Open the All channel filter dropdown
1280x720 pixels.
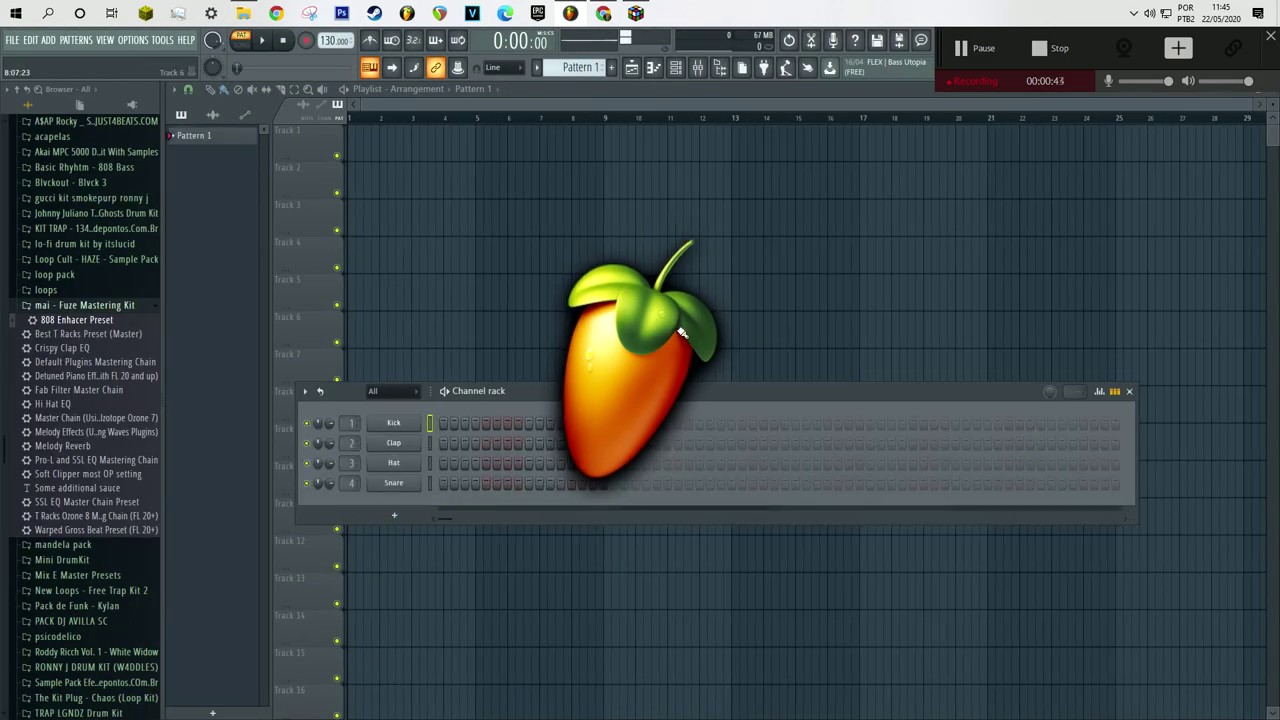(x=393, y=391)
